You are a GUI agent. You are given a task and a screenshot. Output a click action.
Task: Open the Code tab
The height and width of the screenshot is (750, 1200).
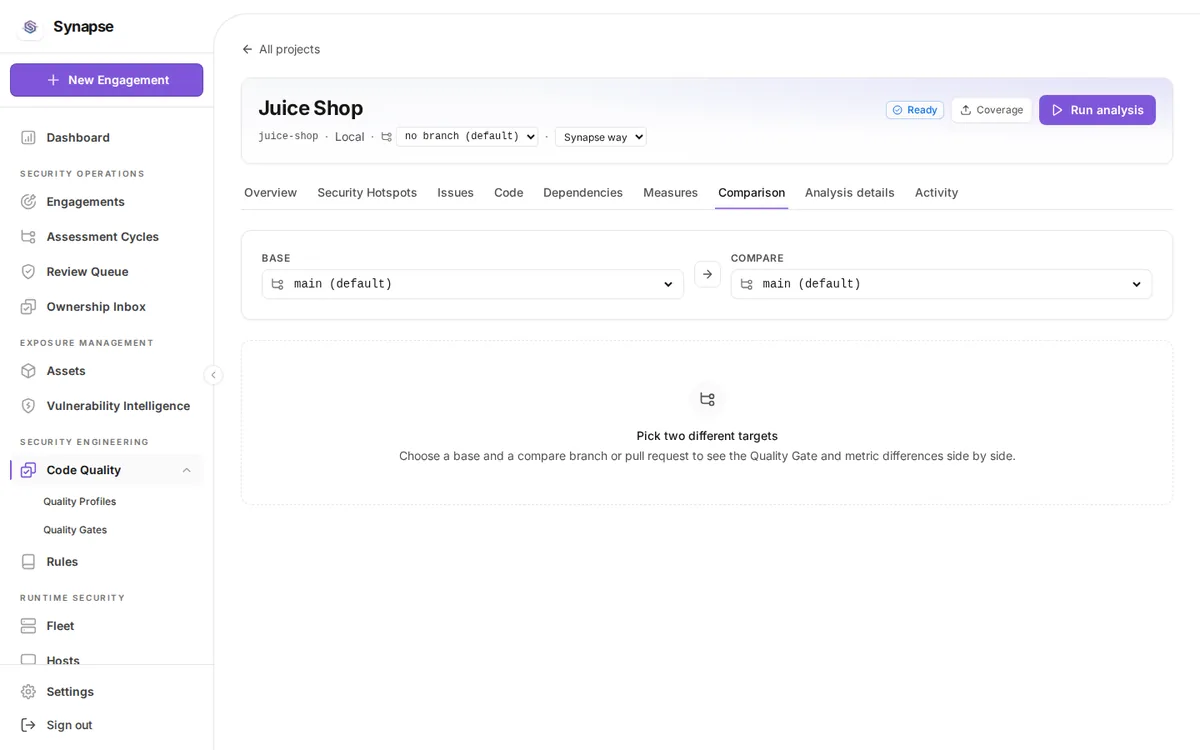508,192
